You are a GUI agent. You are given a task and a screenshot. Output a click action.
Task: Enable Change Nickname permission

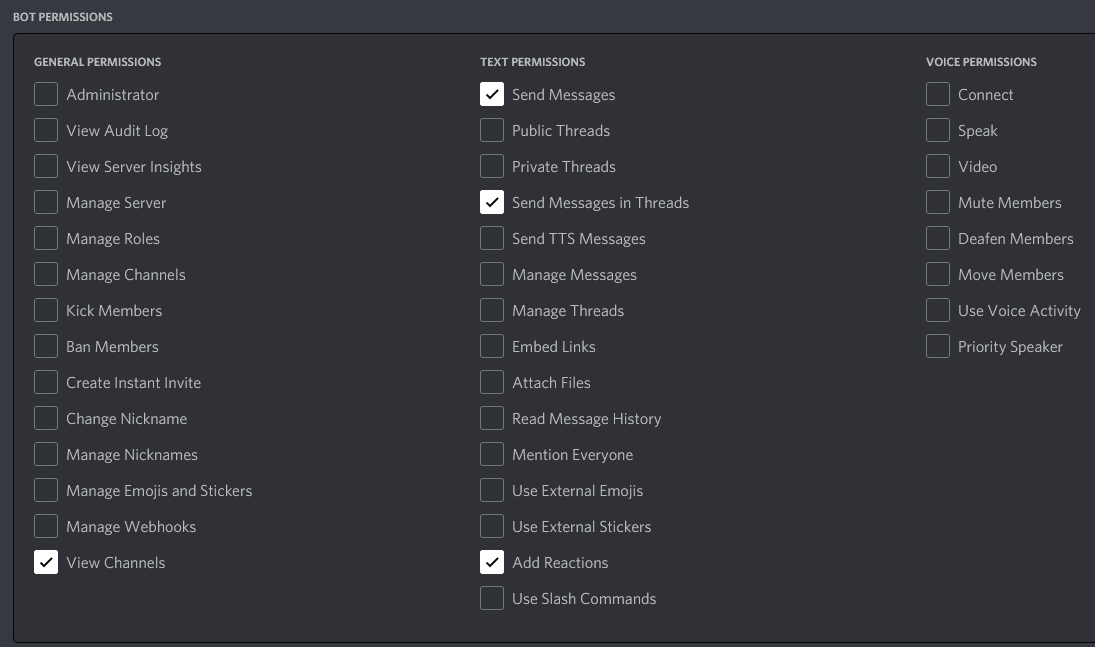coord(45,418)
